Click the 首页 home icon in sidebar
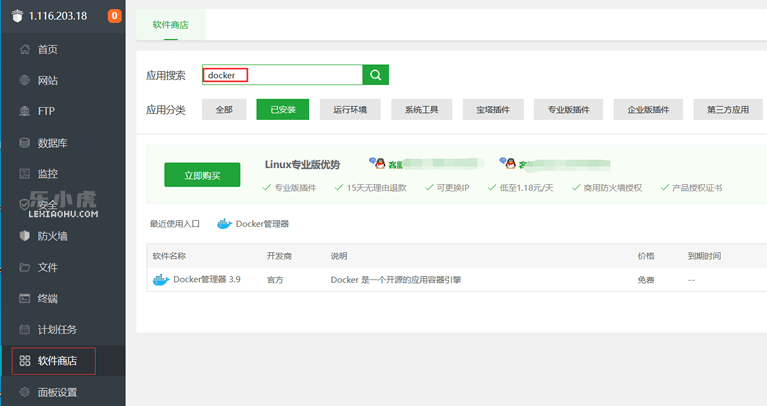 [x=24, y=49]
